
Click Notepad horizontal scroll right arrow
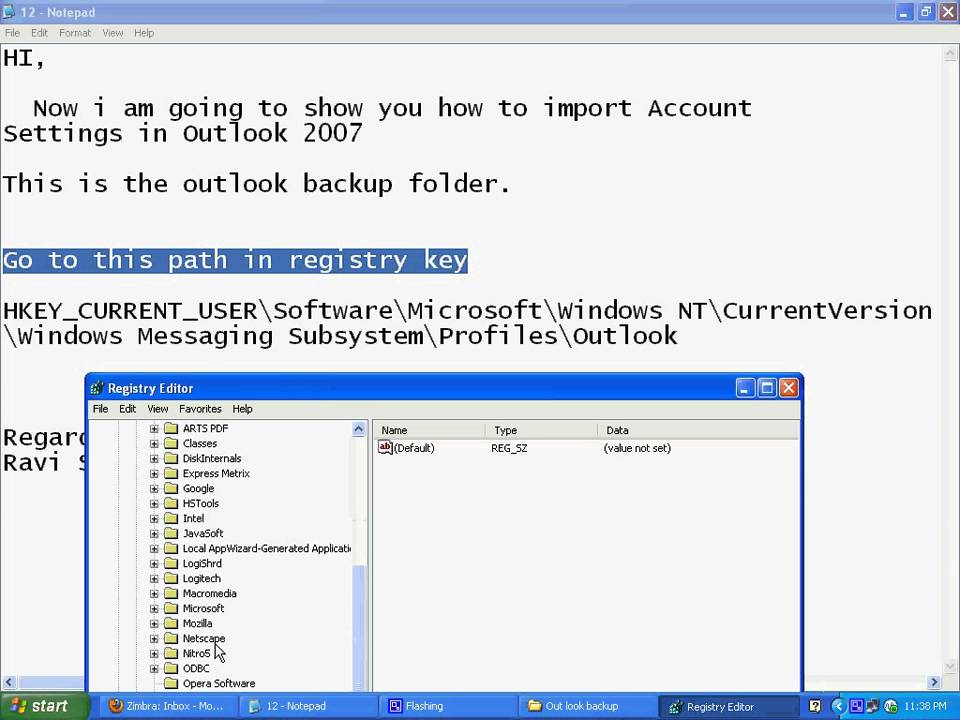[934, 682]
